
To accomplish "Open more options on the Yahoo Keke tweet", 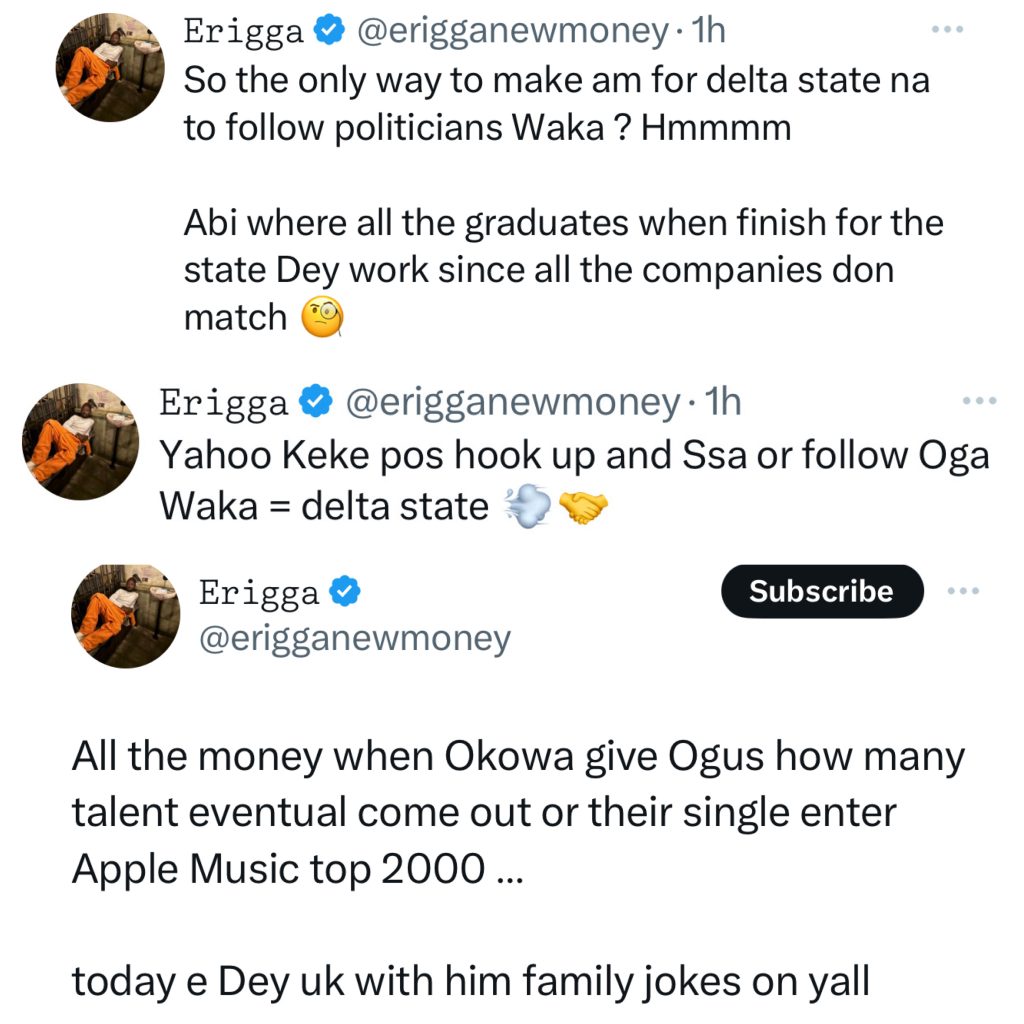I will 979,402.
